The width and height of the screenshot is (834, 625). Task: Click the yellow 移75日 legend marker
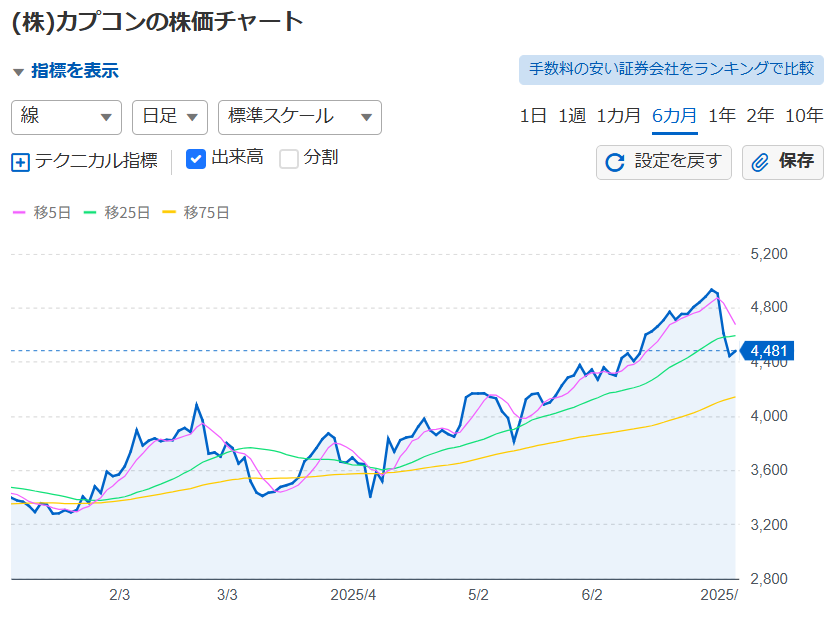(169, 212)
